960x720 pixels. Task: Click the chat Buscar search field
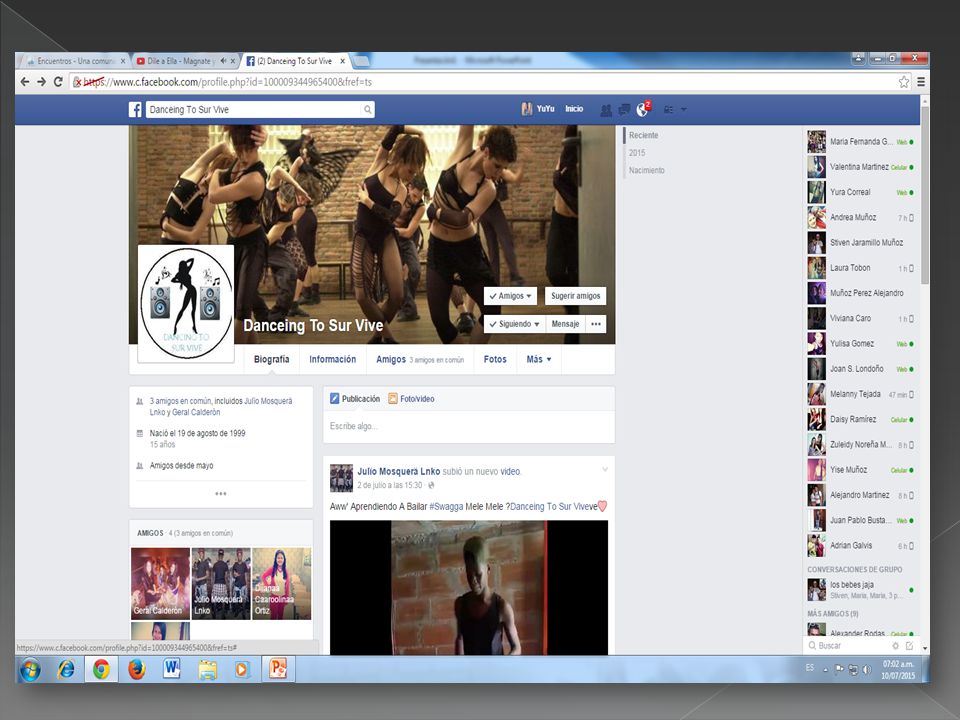[x=848, y=646]
